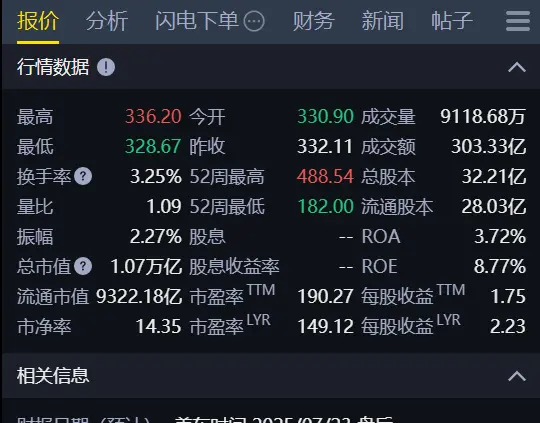This screenshot has height=423, width=540.
Task: Click the question mark beside 换手率
Action: point(83,176)
